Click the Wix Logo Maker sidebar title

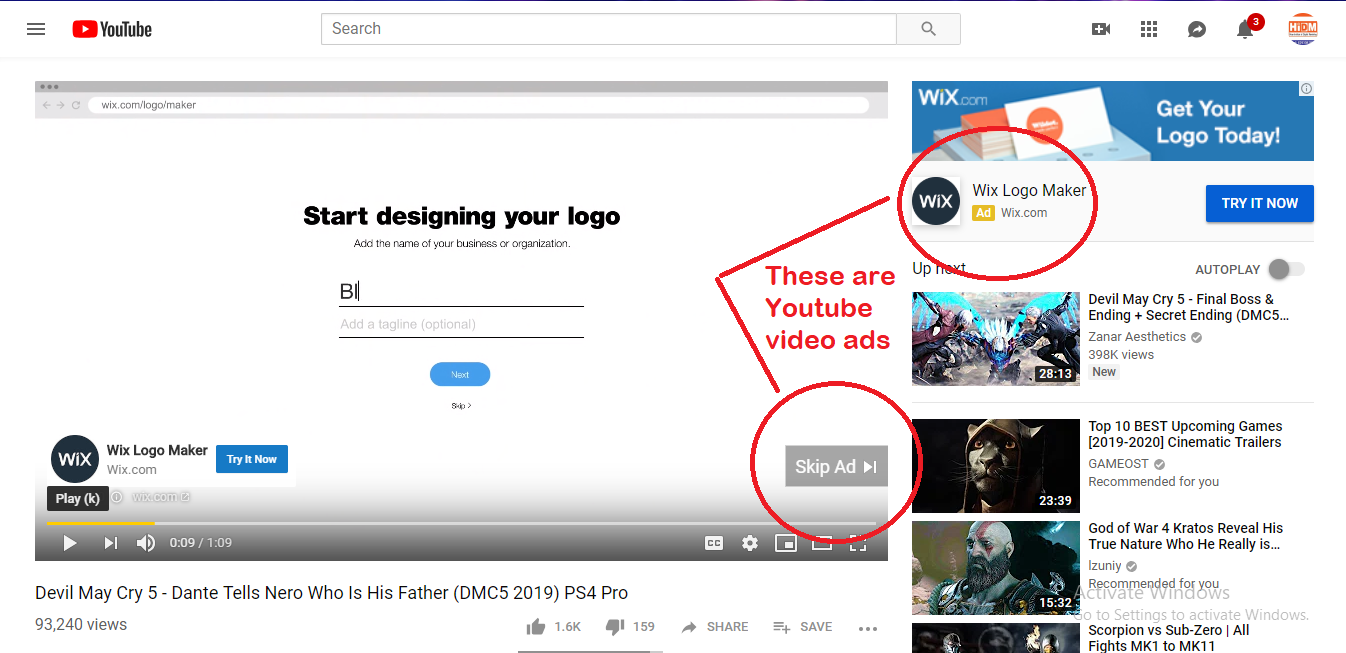coord(1029,190)
